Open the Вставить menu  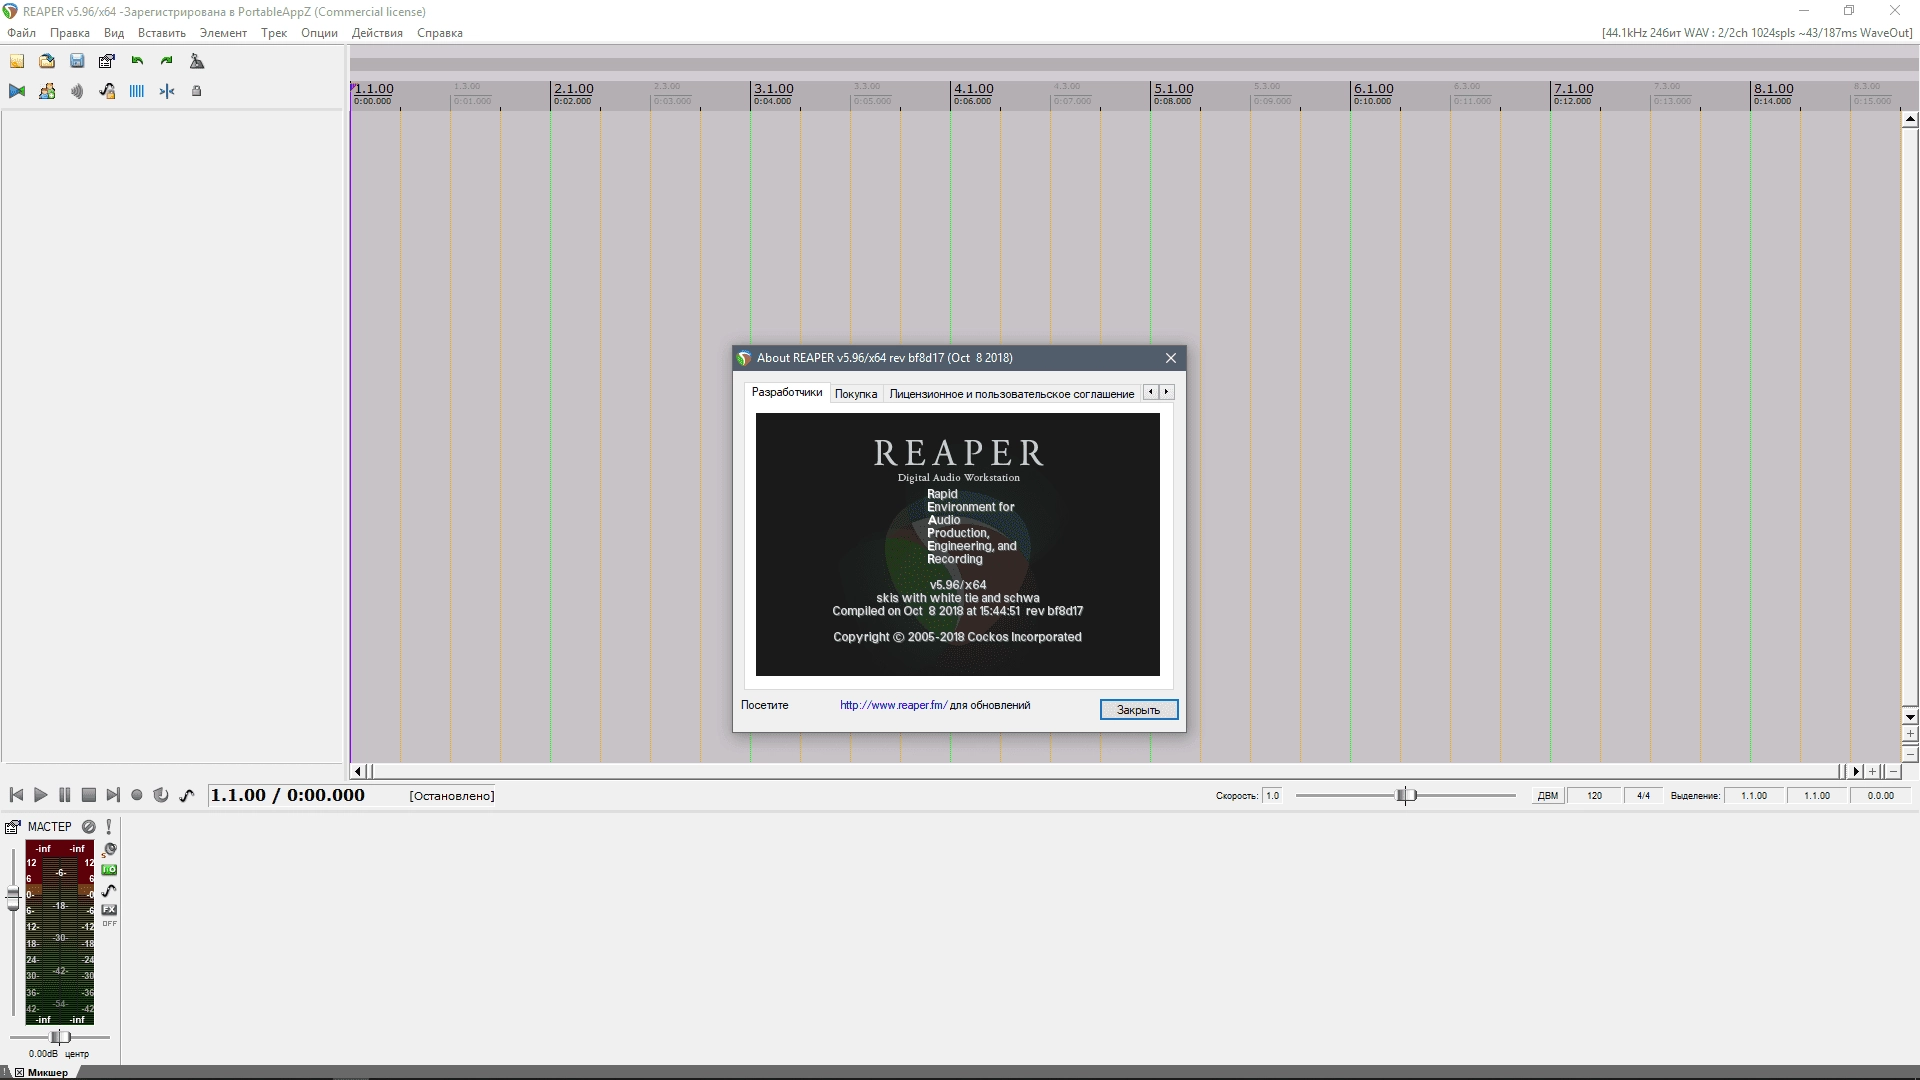point(162,33)
